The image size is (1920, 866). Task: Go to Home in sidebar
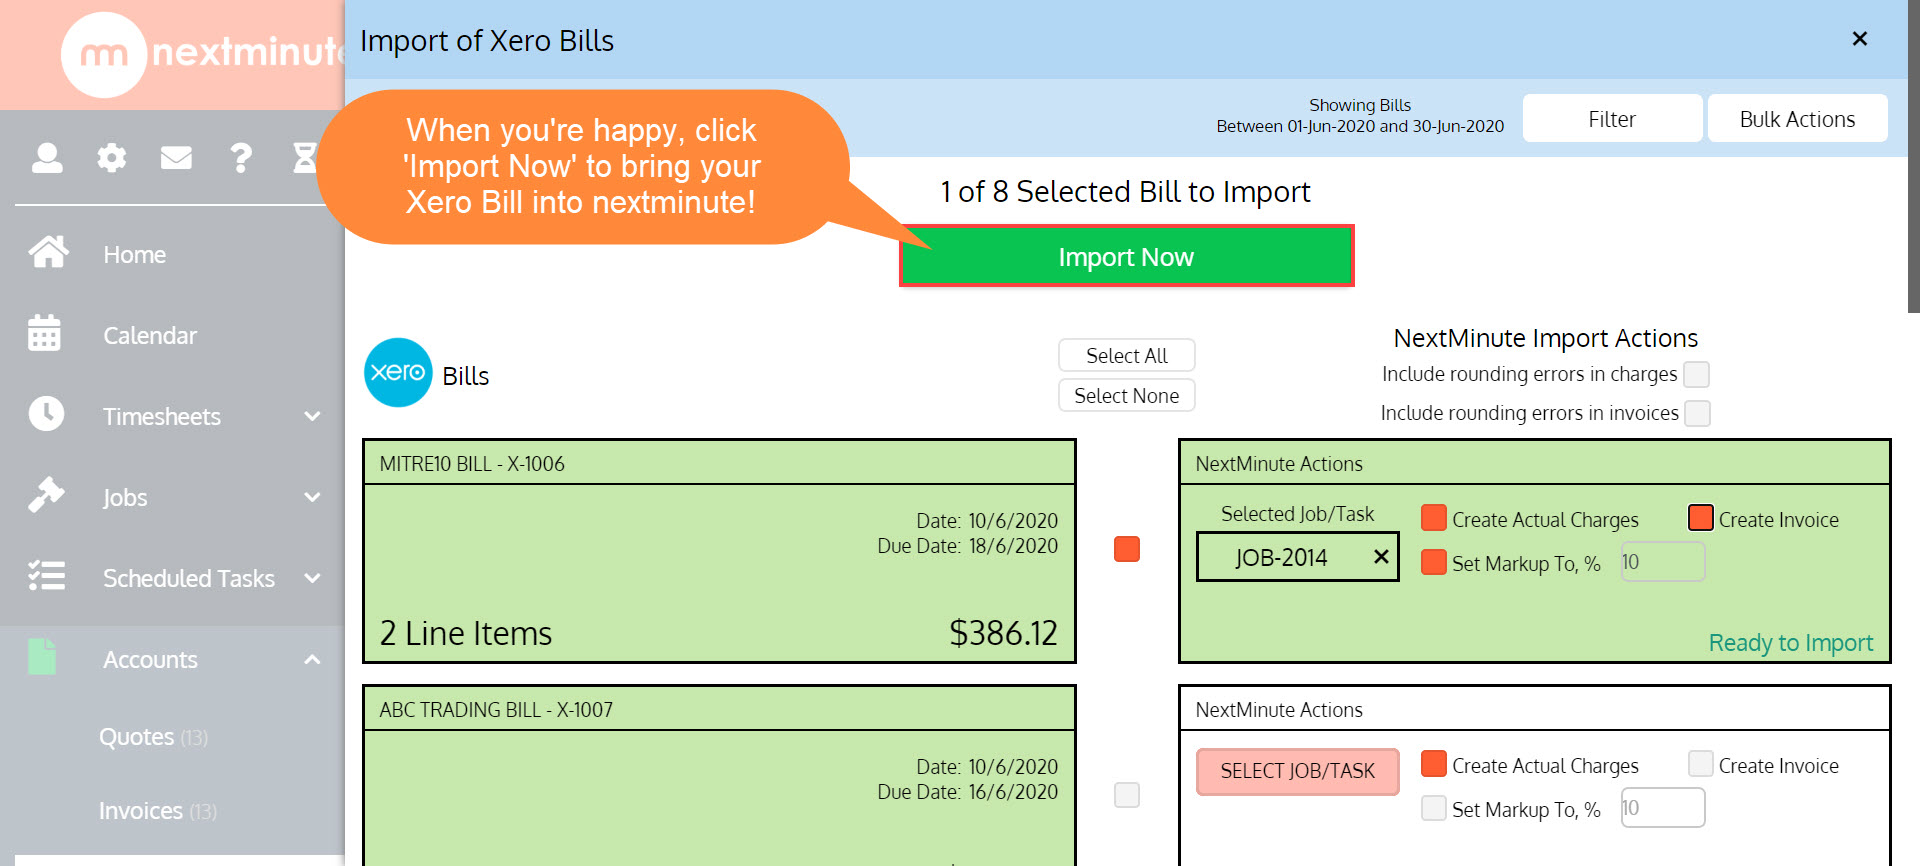tap(135, 255)
